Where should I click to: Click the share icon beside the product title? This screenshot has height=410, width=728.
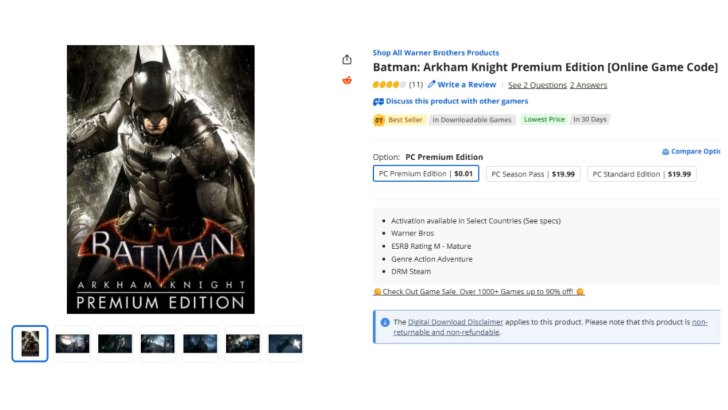[347, 59]
